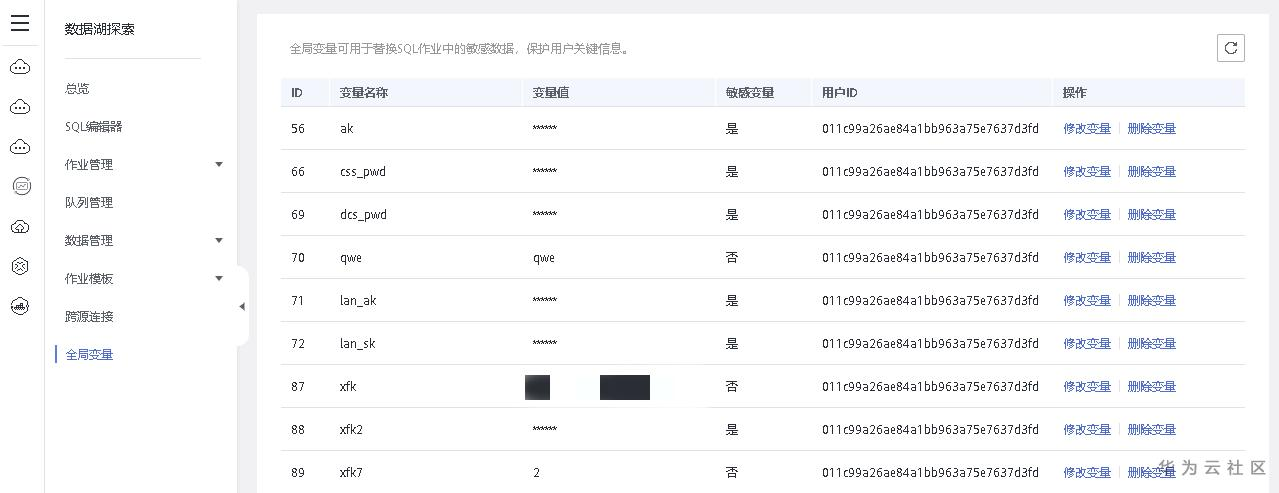Select 跨源连接 in the sidebar

[x=89, y=317]
